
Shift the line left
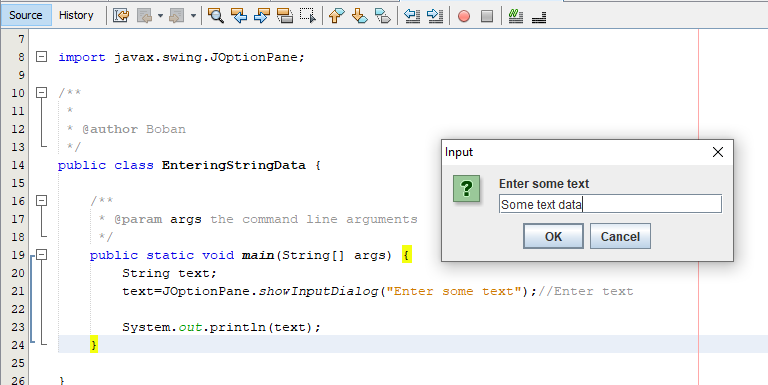click(412, 16)
